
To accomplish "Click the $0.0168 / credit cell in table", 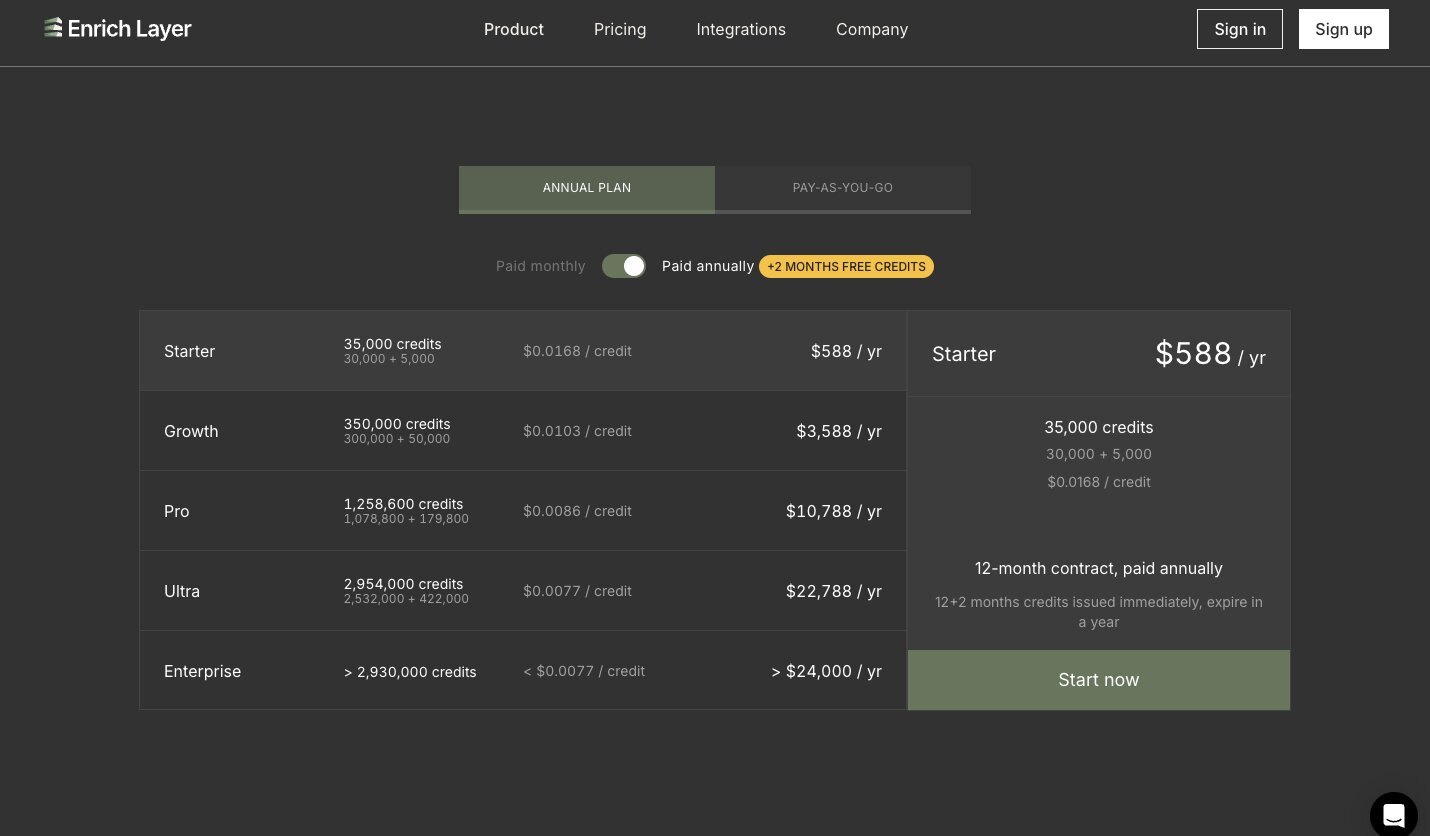I will pyautogui.click(x=577, y=351).
